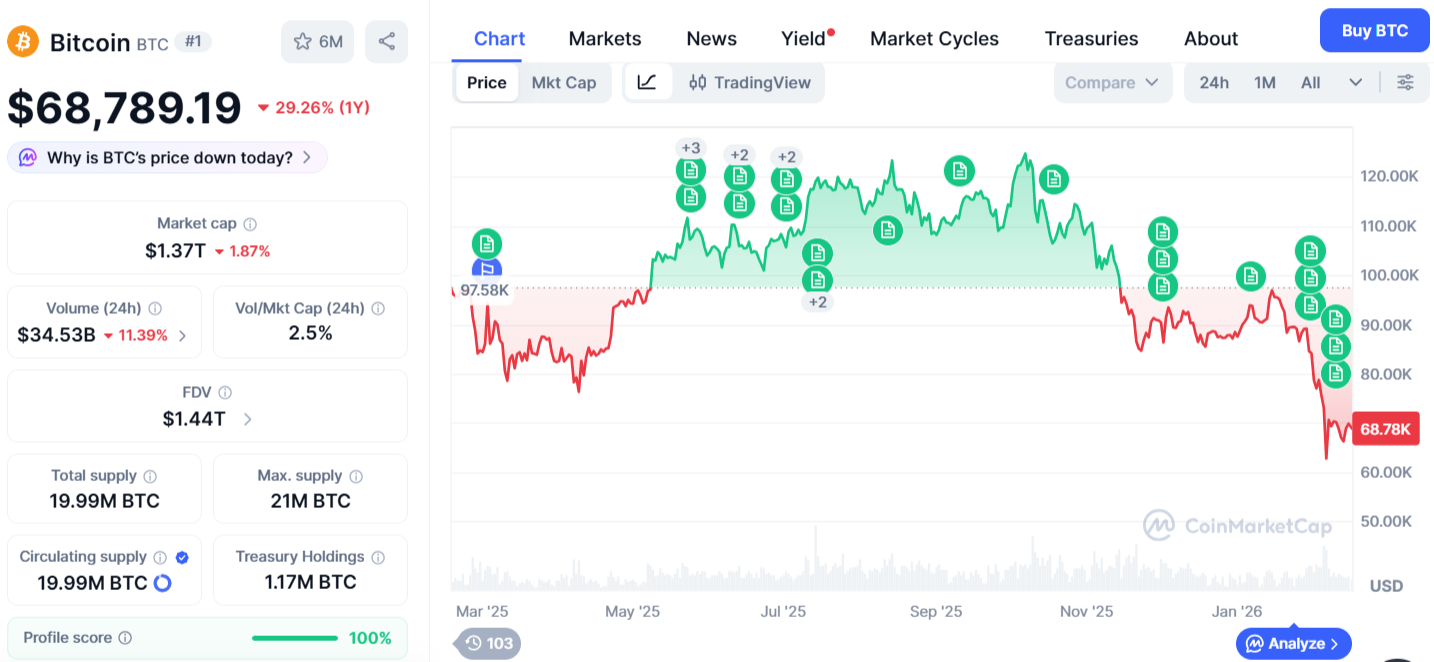Click the chart history clock icon showing 103
Viewport: 1434px width, 662px height.
point(486,644)
